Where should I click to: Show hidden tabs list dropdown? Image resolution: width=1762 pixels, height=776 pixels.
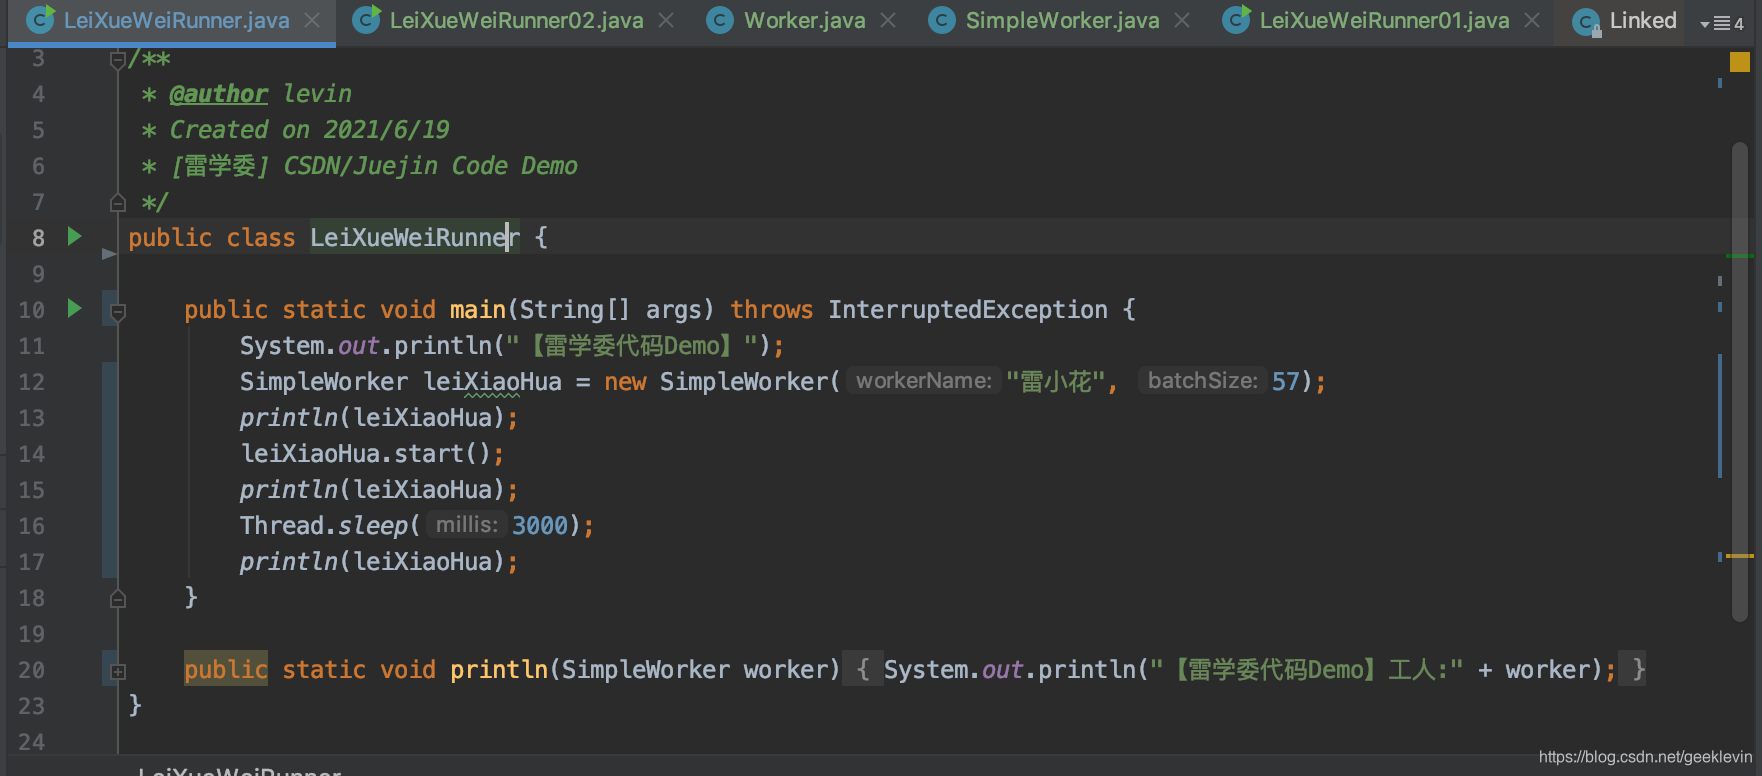pos(1722,22)
